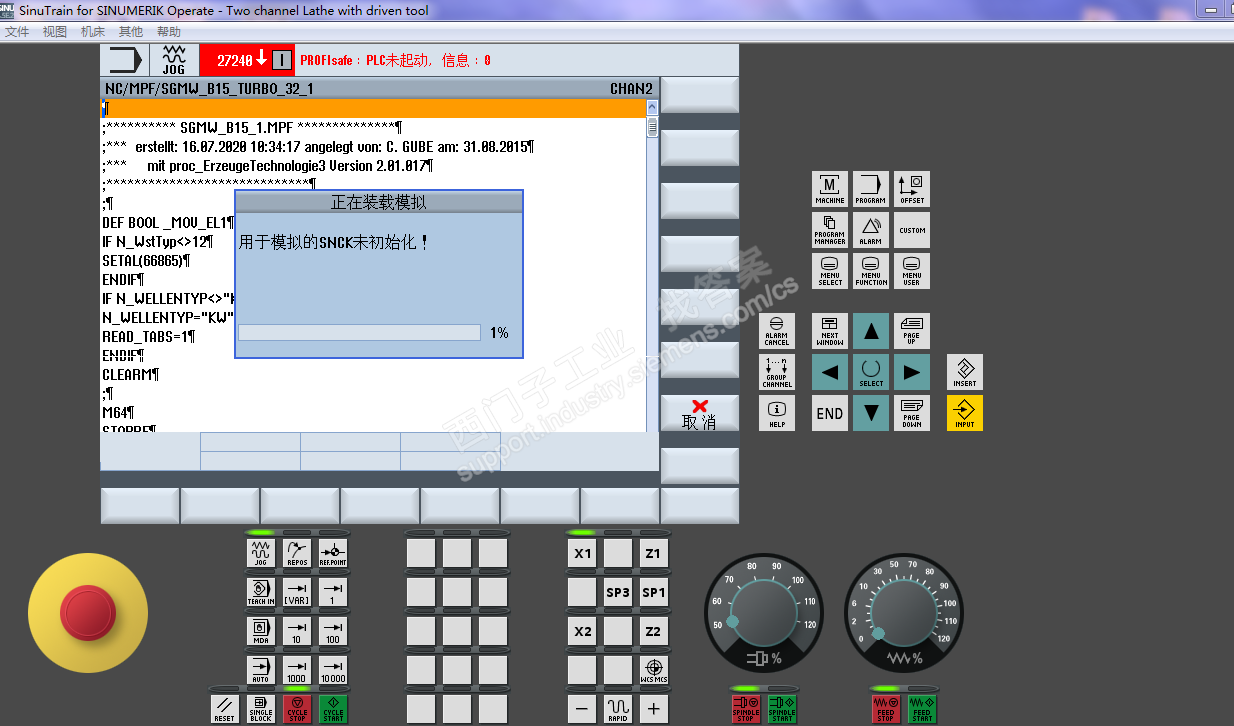Click the yellow INPUT key
The image size is (1234, 726).
(x=965, y=413)
